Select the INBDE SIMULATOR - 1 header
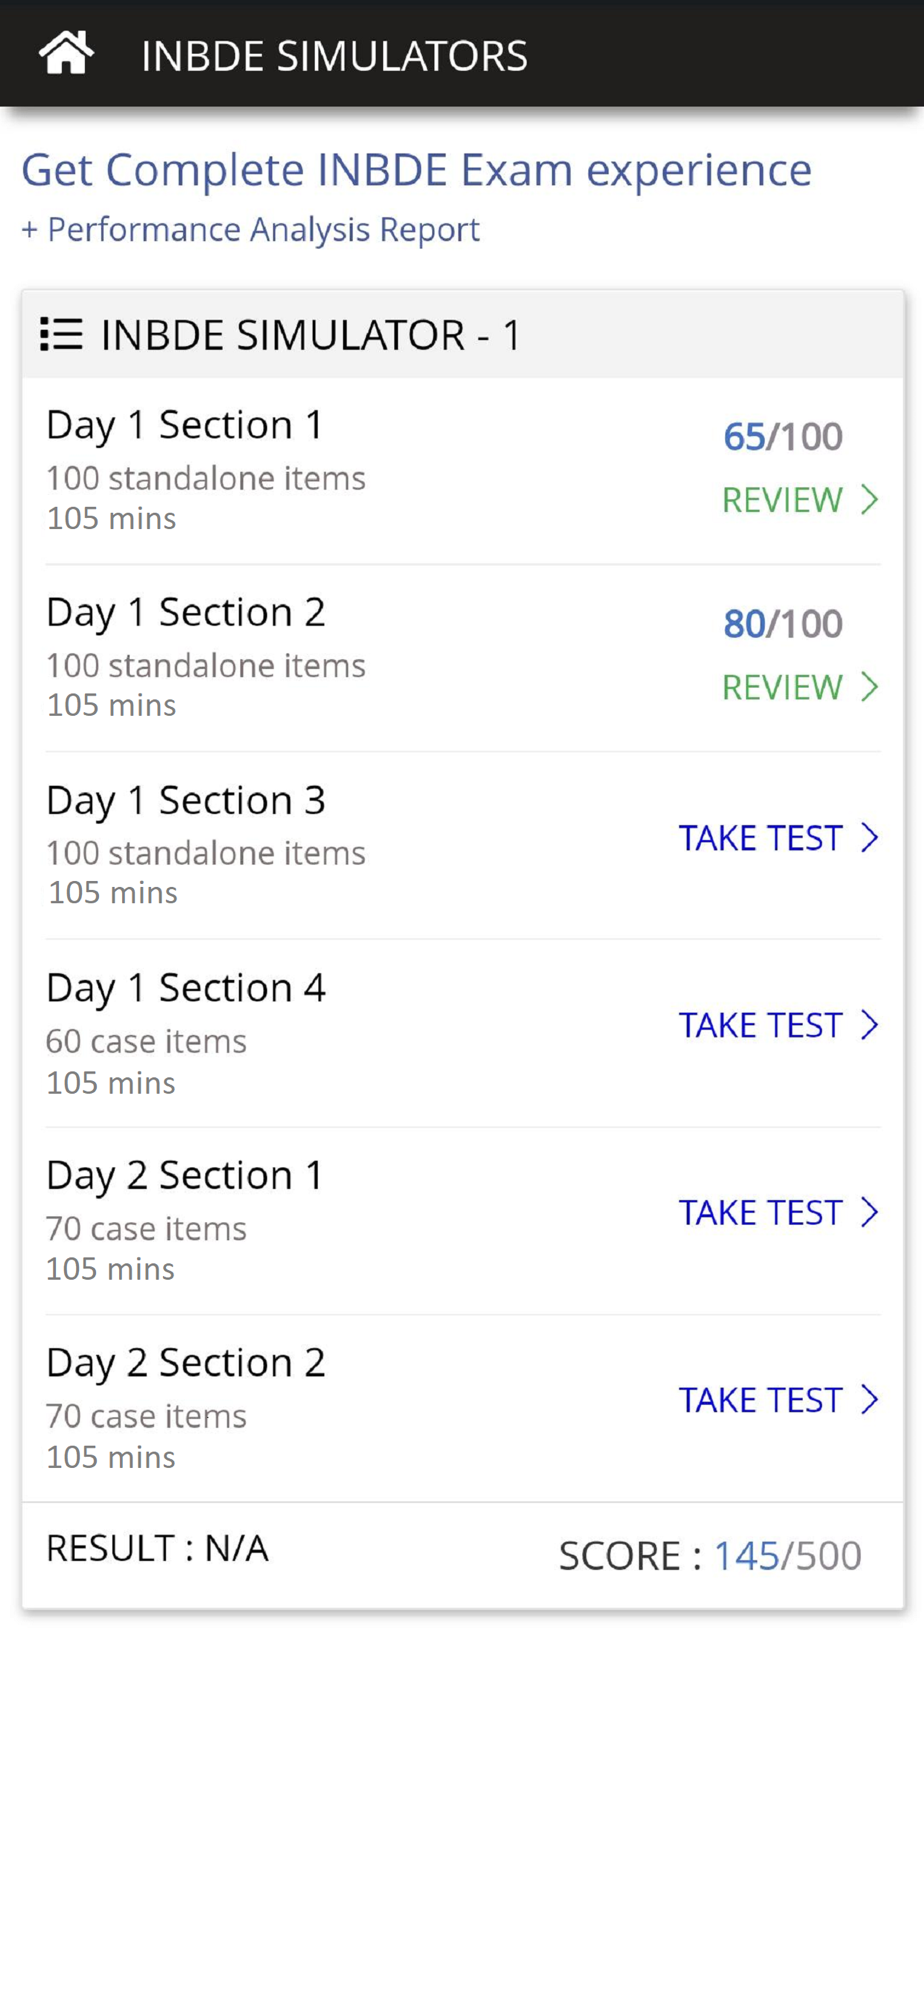Viewport: 924px width, 2000px height. (310, 335)
